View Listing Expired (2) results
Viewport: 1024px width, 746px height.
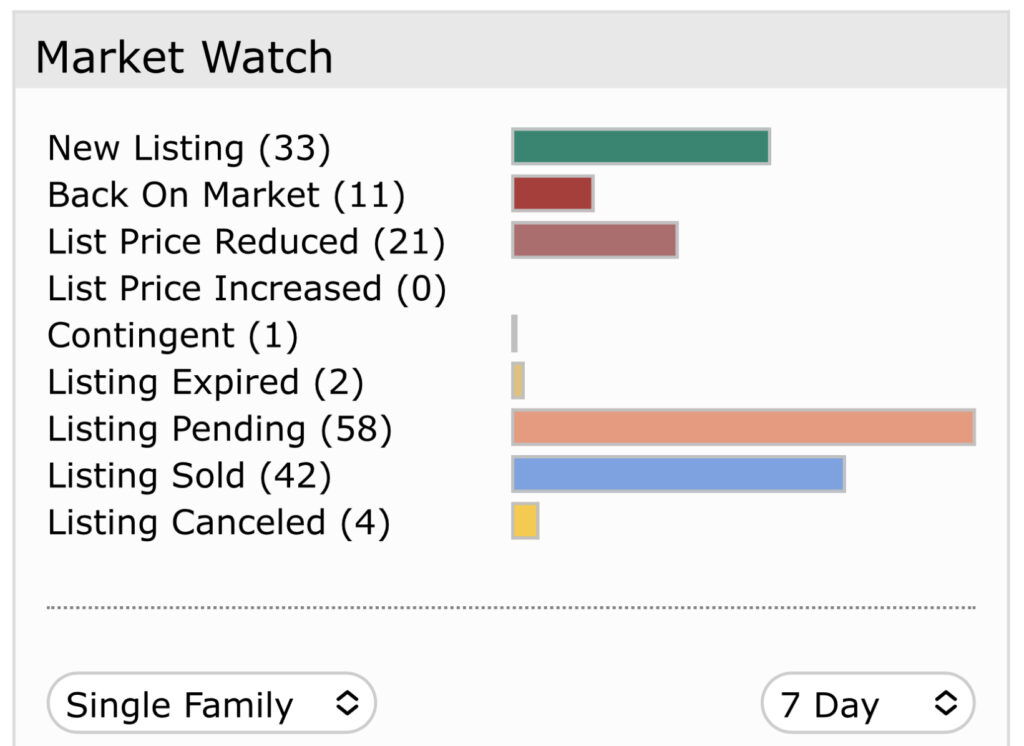[205, 382]
